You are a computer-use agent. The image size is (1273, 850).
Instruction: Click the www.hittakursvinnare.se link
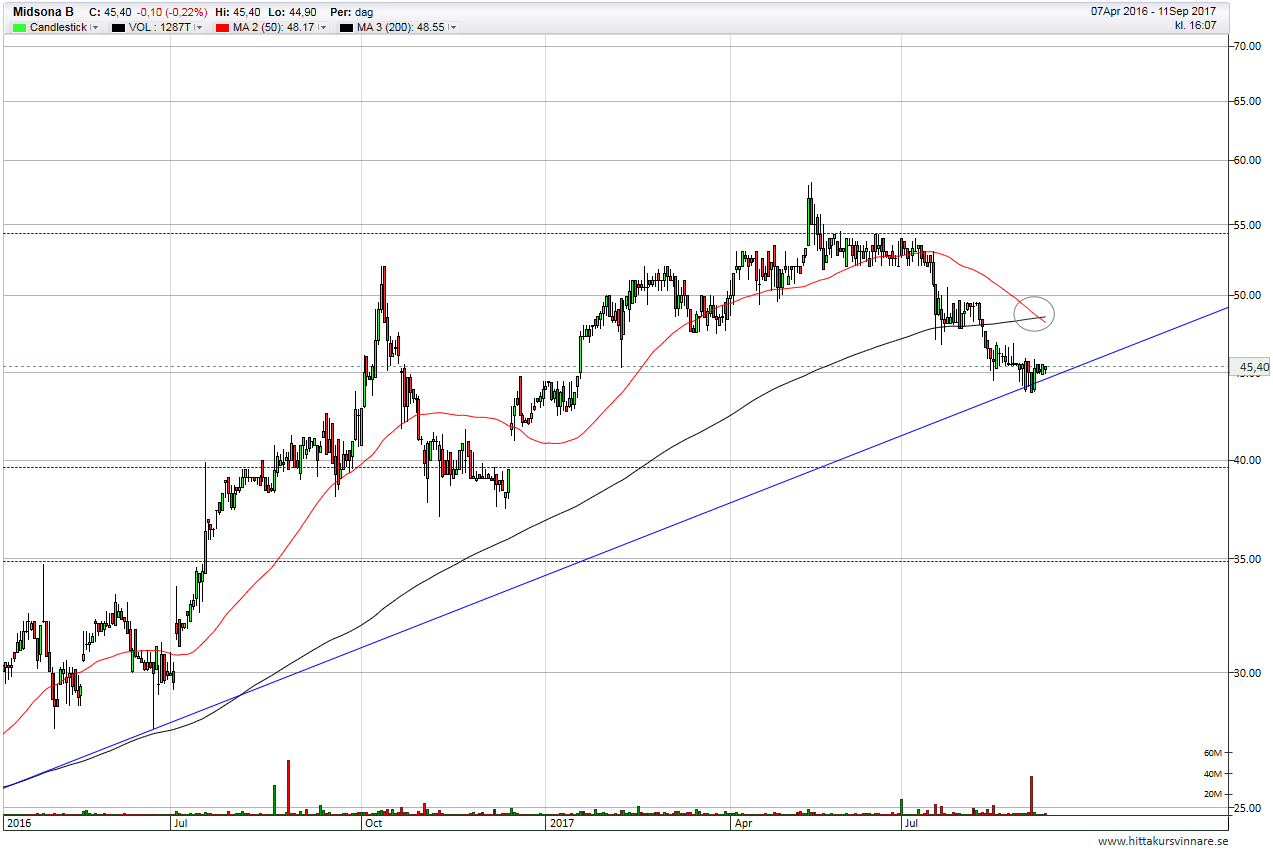pyautogui.click(x=1162, y=841)
